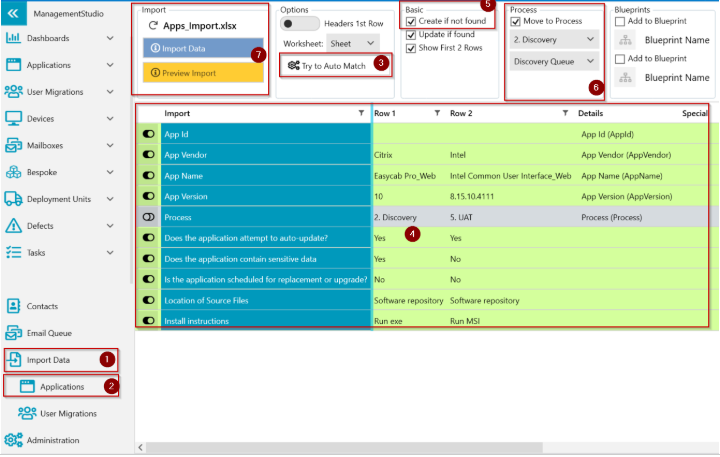Enable the Process row switch
Viewport: 720px width, 457px height.
tap(149, 217)
